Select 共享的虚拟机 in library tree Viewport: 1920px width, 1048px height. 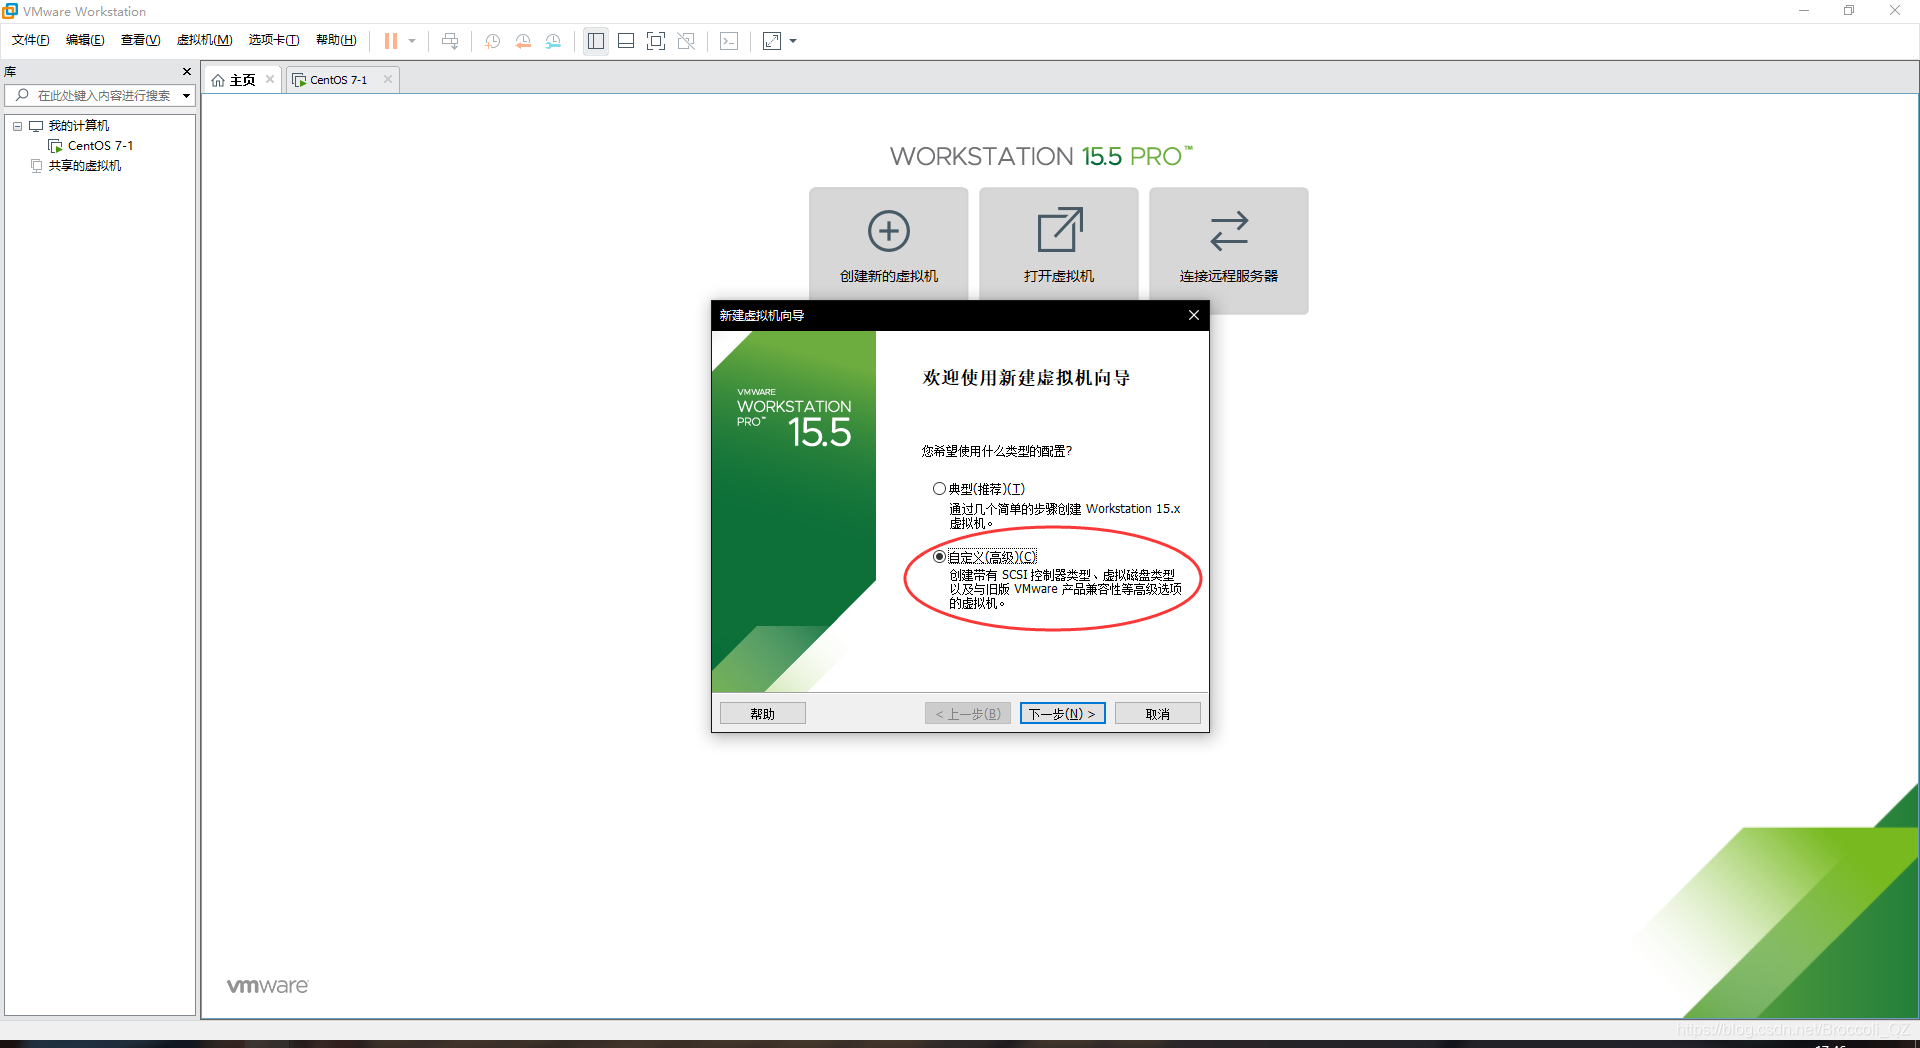click(85, 166)
